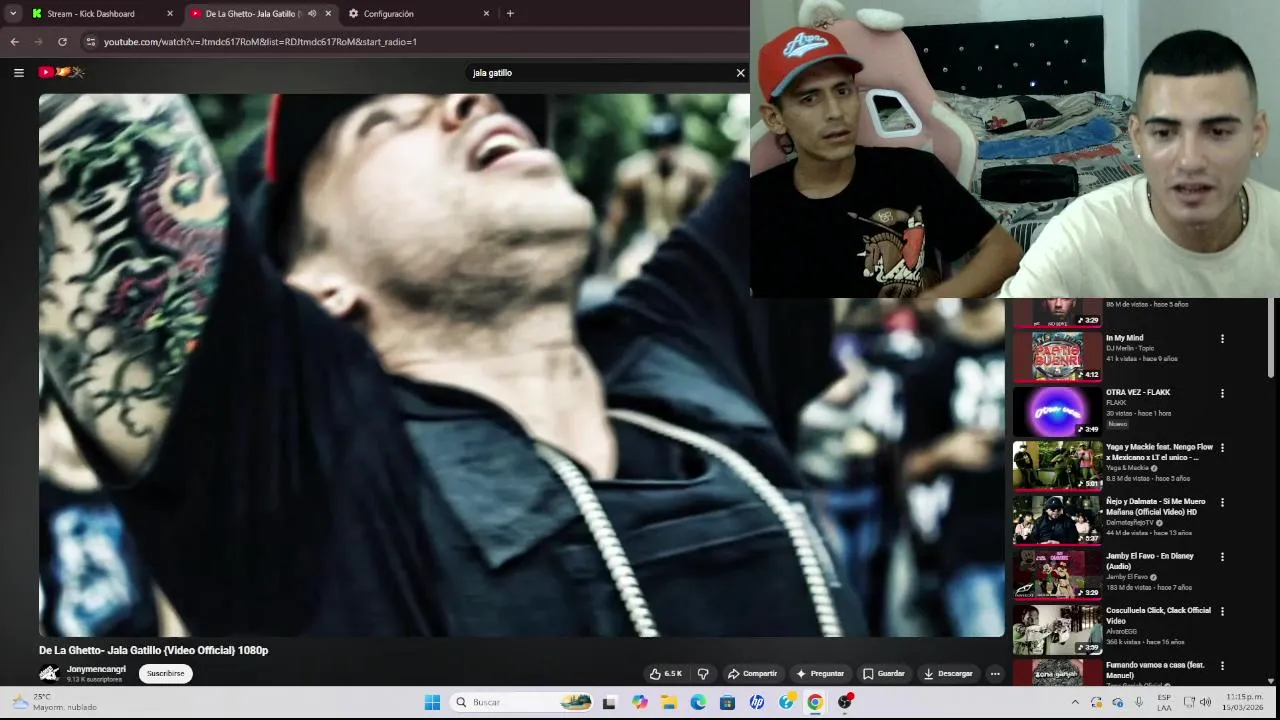
Task: Open options menu for Yaga y Mackie video
Action: click(x=1222, y=448)
